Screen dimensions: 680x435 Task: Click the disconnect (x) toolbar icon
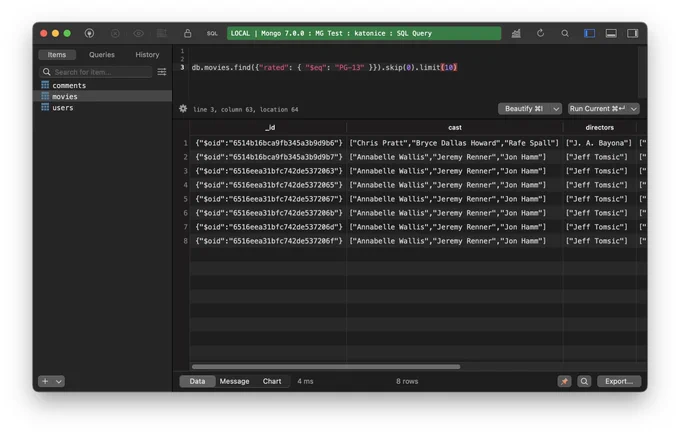pyautogui.click(x=115, y=33)
